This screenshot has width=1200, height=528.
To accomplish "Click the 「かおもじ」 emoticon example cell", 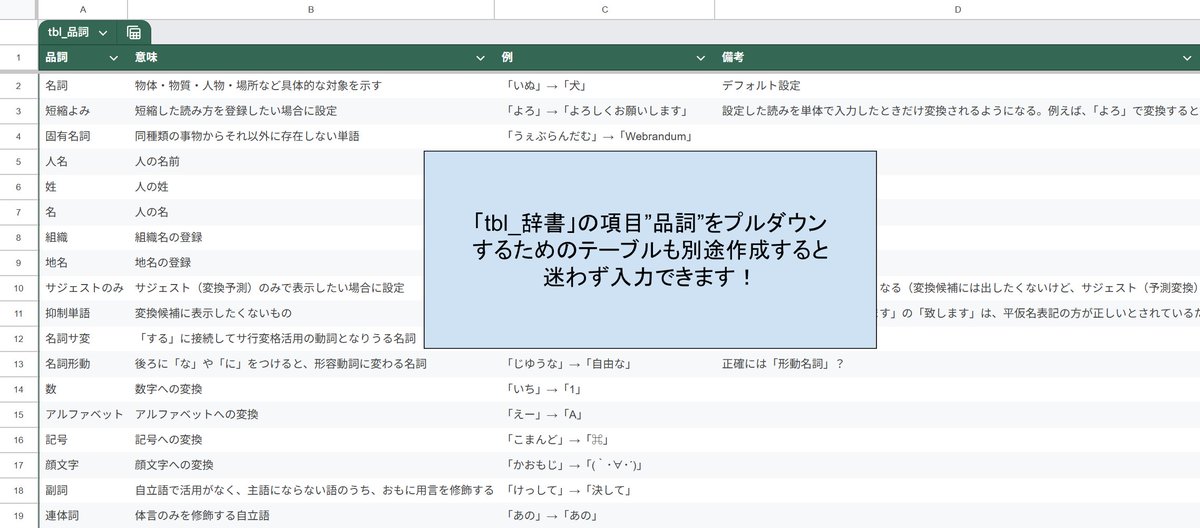I will click(x=604, y=465).
